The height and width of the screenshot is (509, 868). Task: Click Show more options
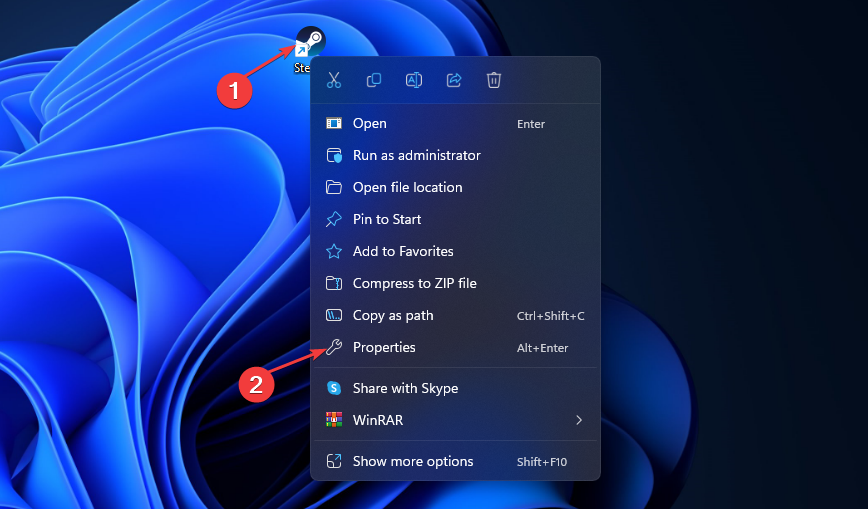click(455, 461)
